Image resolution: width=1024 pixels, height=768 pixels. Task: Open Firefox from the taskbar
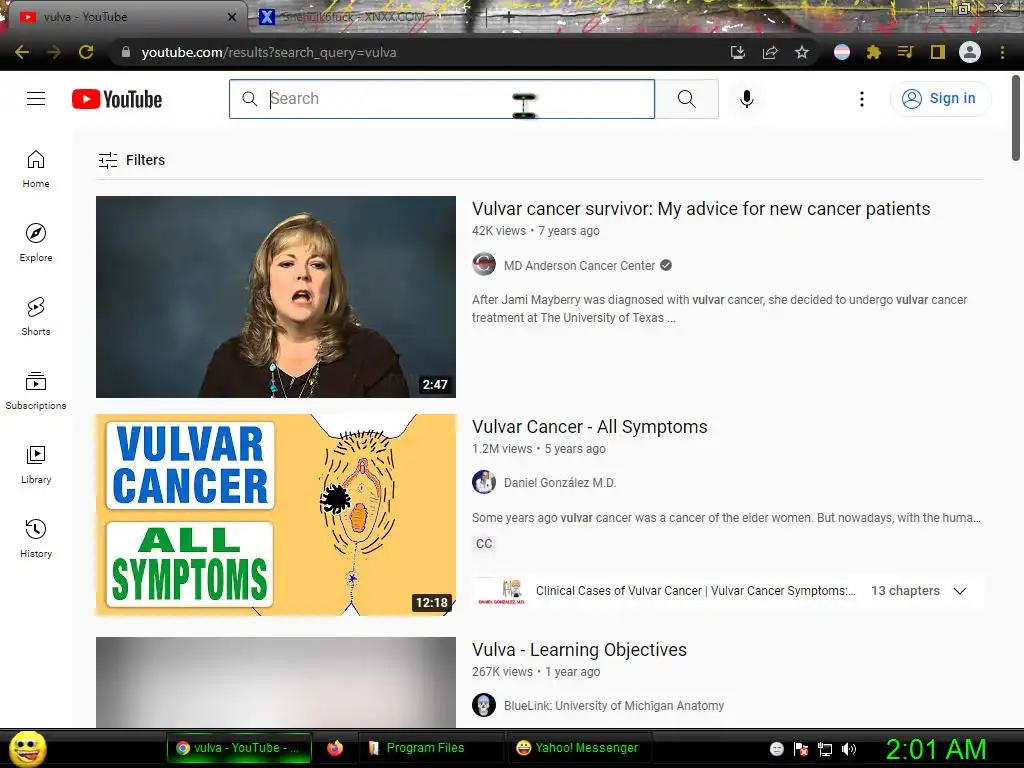pyautogui.click(x=335, y=748)
